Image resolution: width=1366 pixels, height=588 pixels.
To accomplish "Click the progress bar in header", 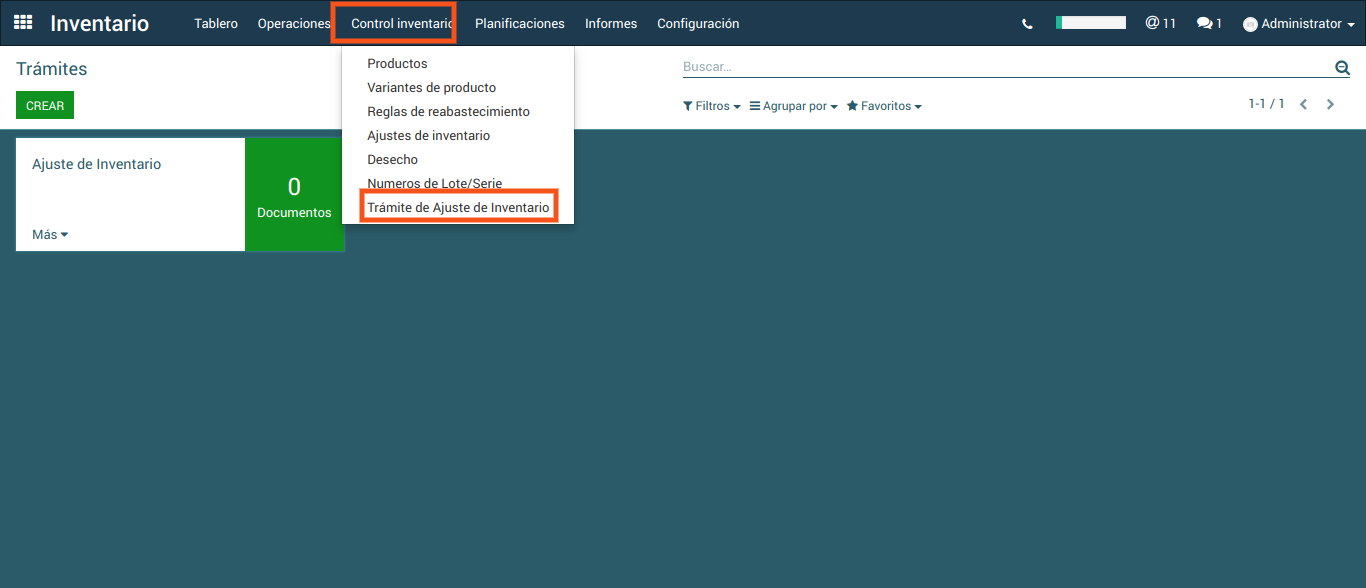I will click(1090, 23).
